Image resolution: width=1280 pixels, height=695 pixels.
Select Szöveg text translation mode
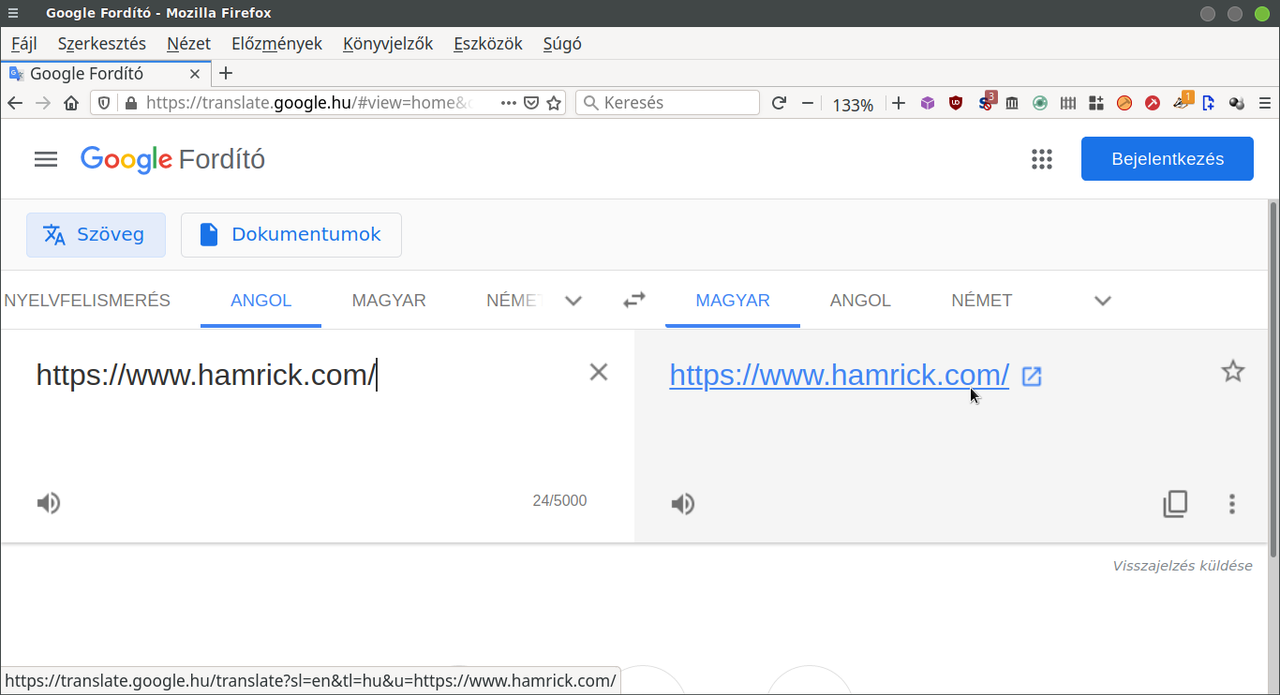tap(96, 235)
